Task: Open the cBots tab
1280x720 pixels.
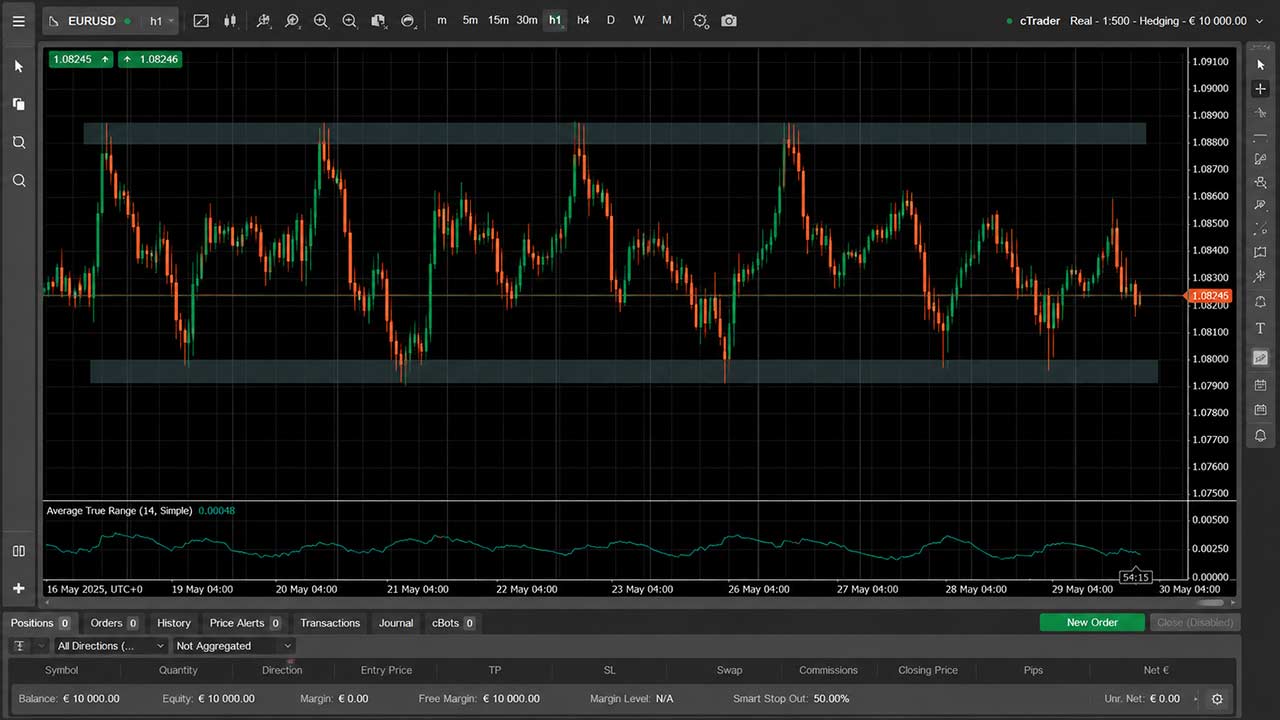Action: [x=453, y=623]
